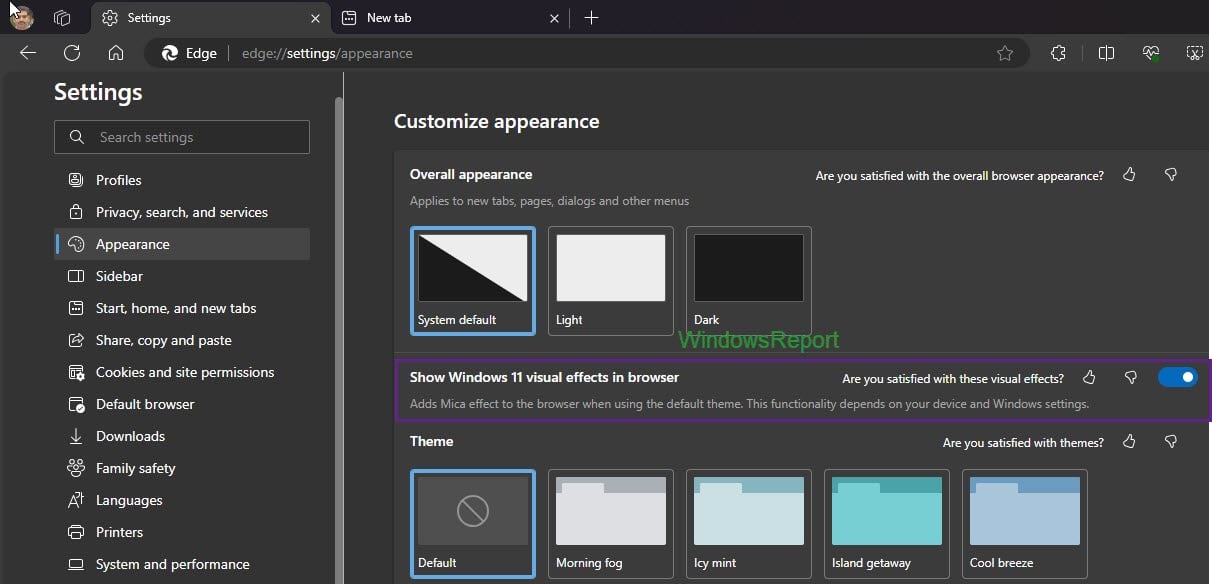This screenshot has width=1212, height=584.
Task: Select the Default theme
Action: [x=473, y=524]
